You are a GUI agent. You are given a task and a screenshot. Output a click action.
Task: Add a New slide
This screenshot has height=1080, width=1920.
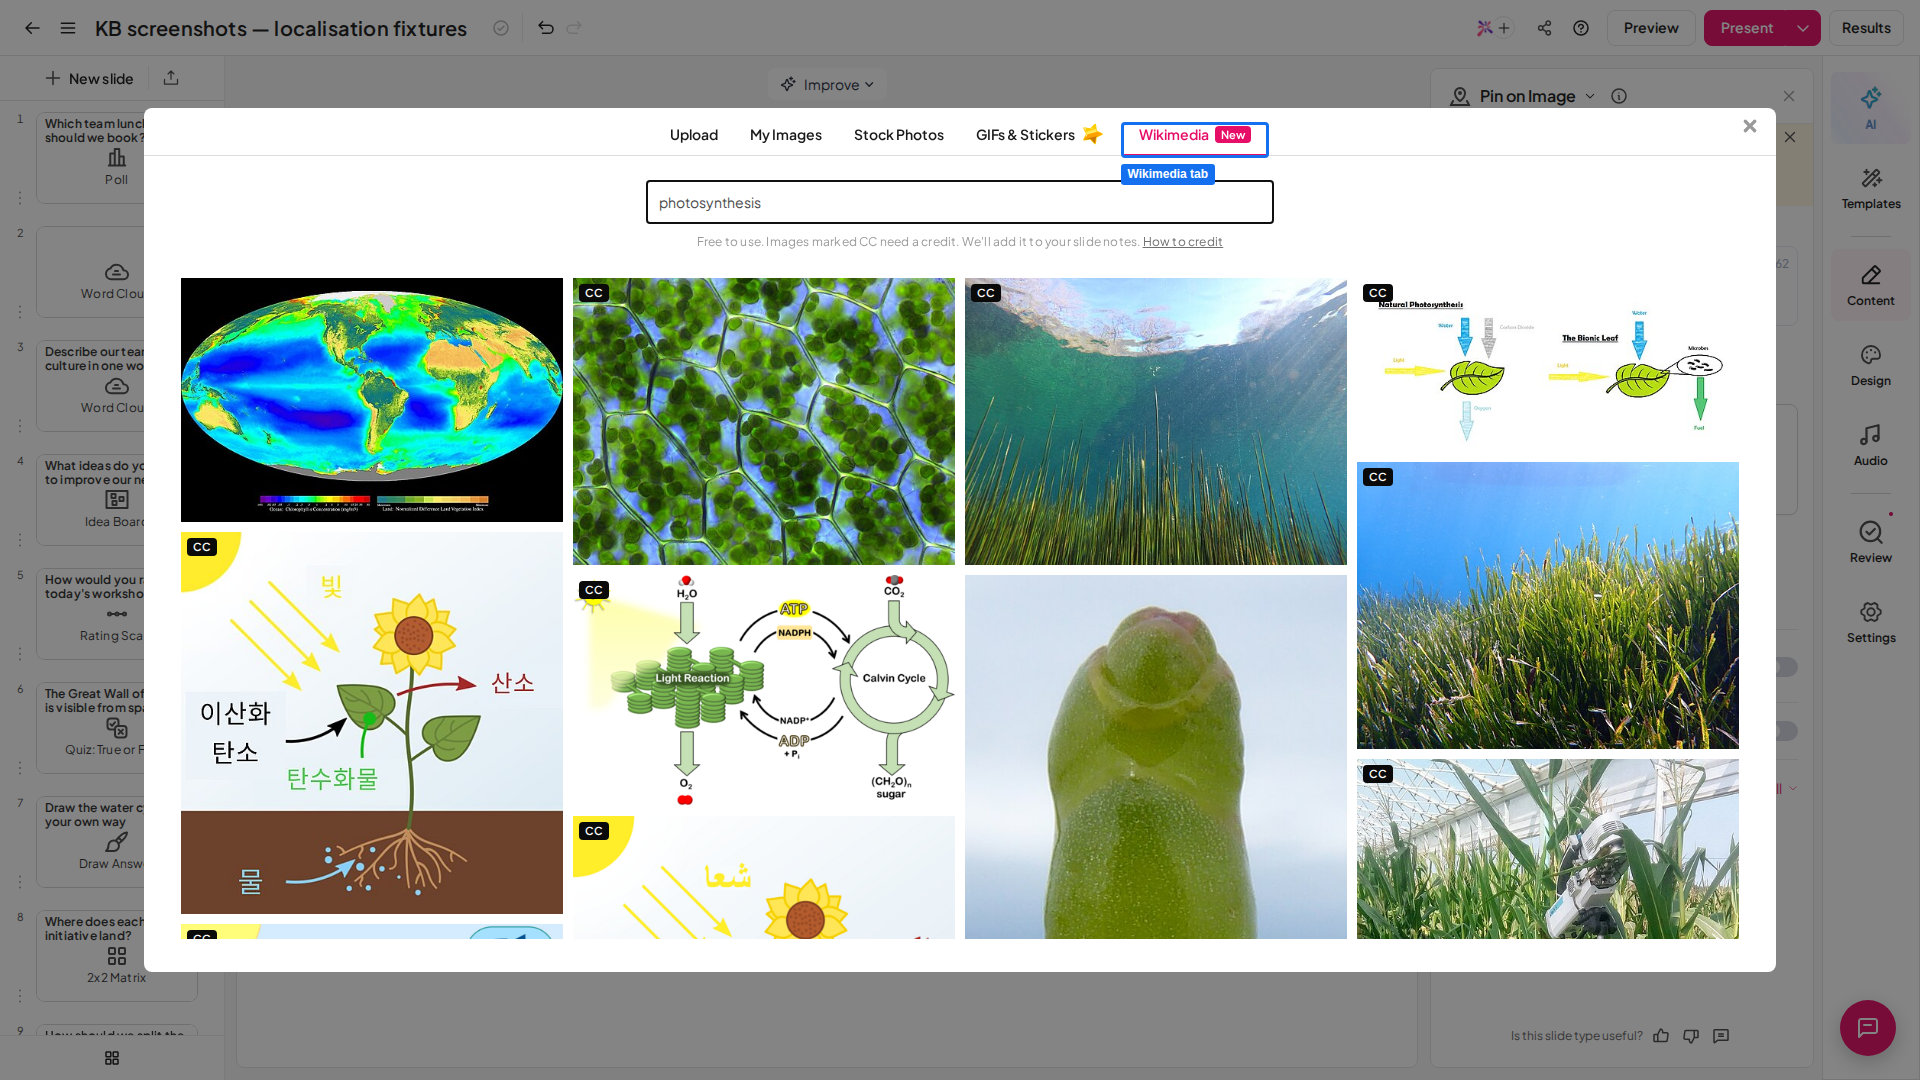coord(89,78)
